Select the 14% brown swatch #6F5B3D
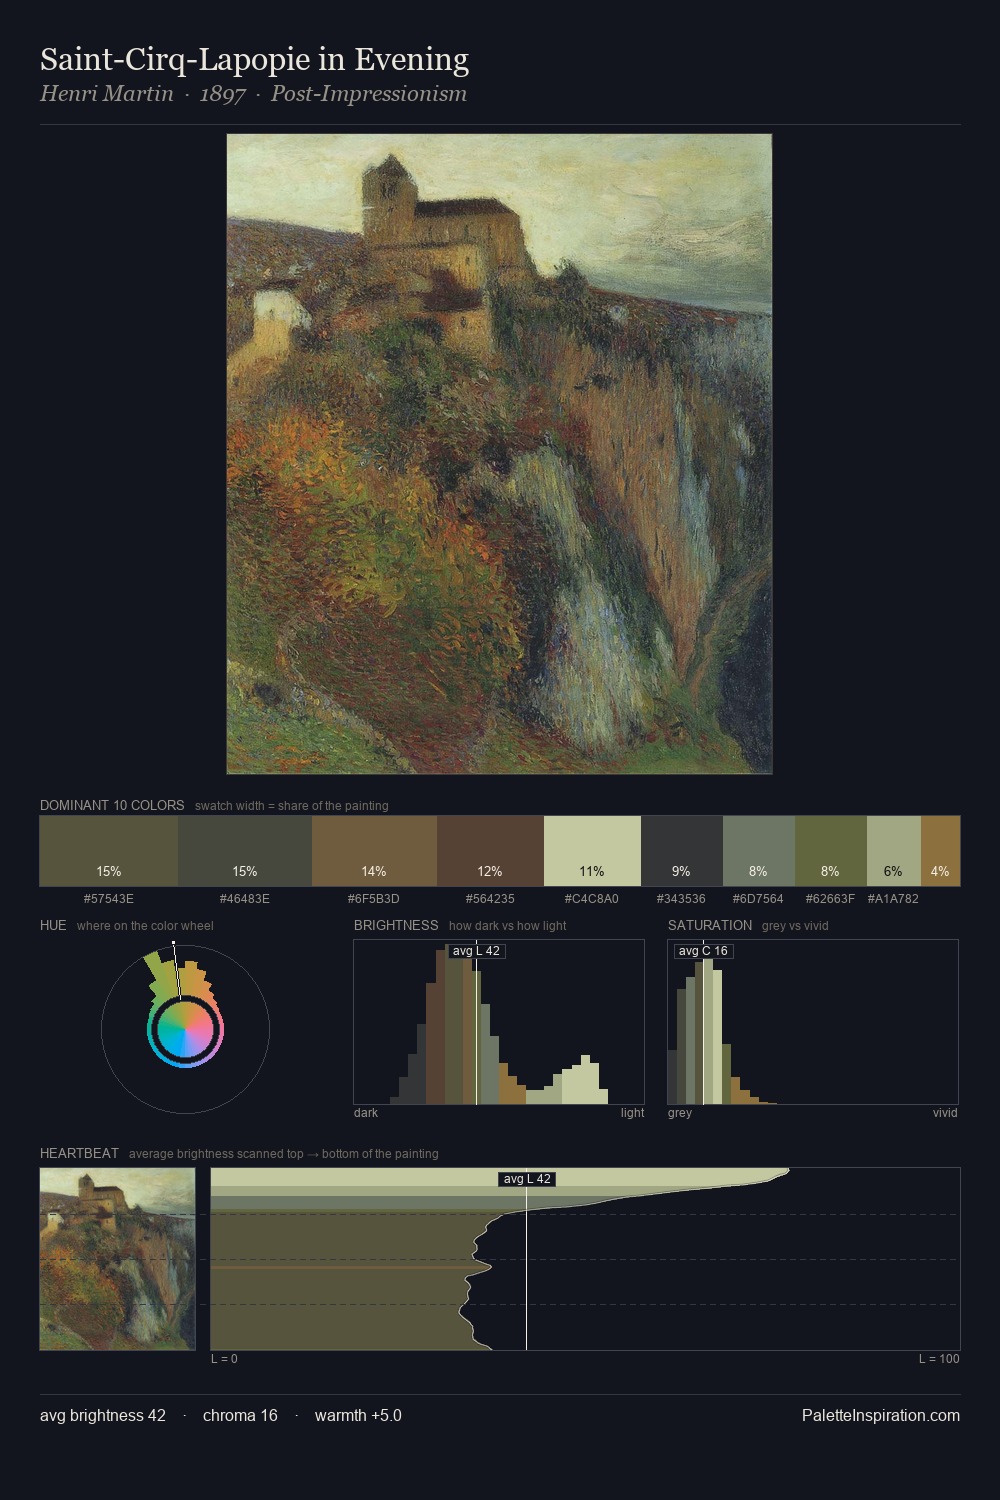Viewport: 1000px width, 1500px height. coord(374,851)
